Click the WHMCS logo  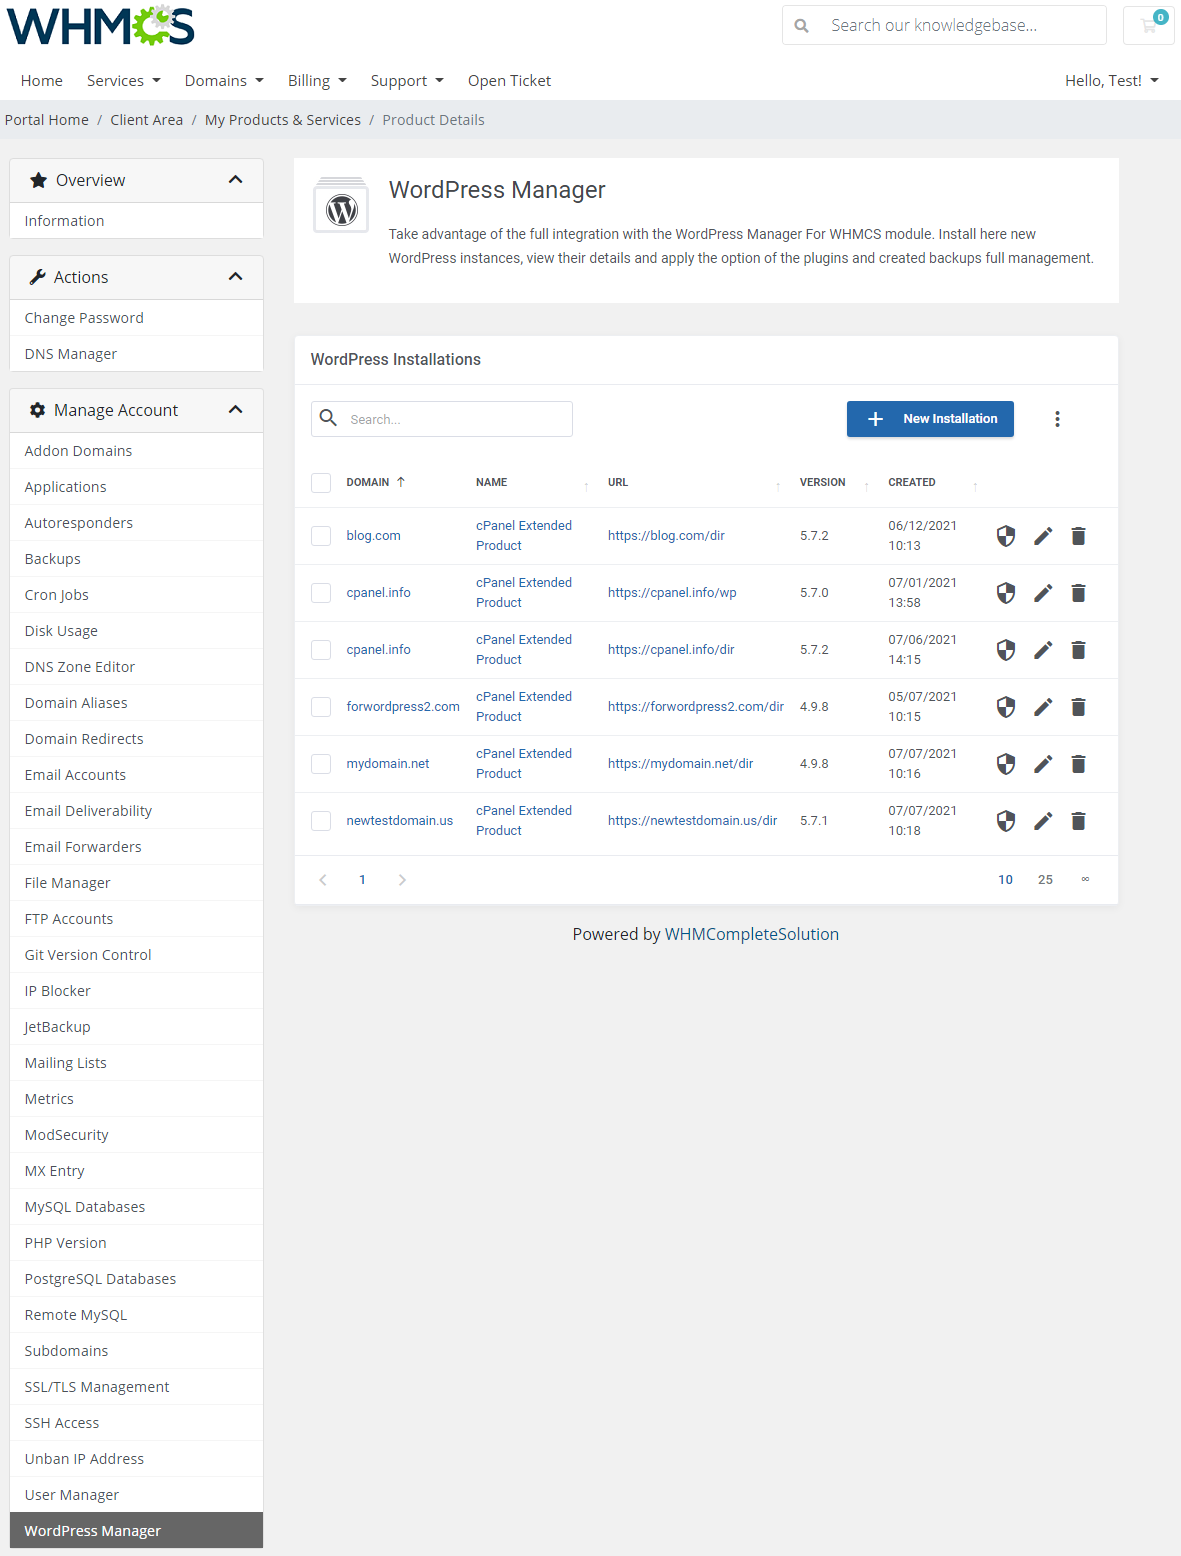pos(101,26)
